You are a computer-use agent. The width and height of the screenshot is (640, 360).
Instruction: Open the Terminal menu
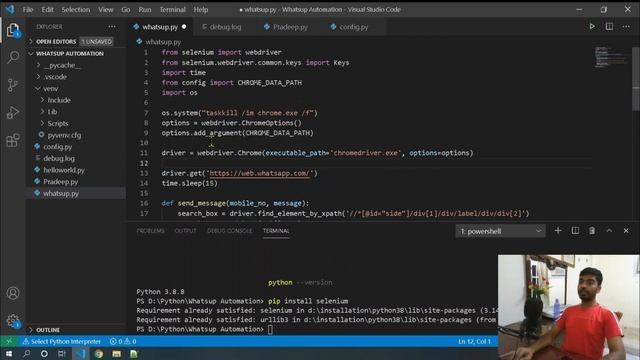coord(172,9)
